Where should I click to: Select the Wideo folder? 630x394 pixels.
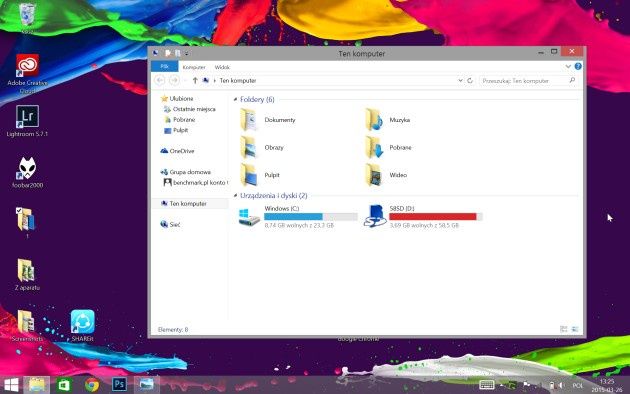pos(386,175)
